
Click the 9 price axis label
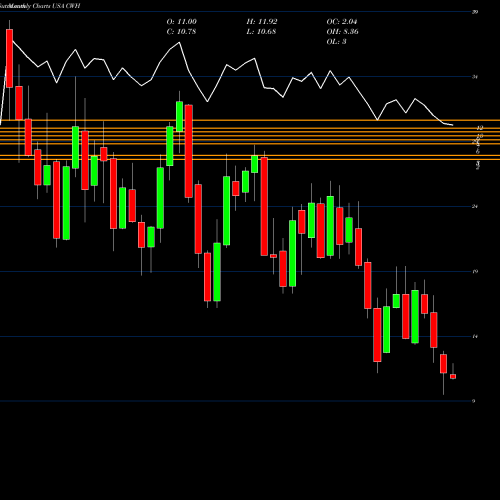pyautogui.click(x=474, y=401)
